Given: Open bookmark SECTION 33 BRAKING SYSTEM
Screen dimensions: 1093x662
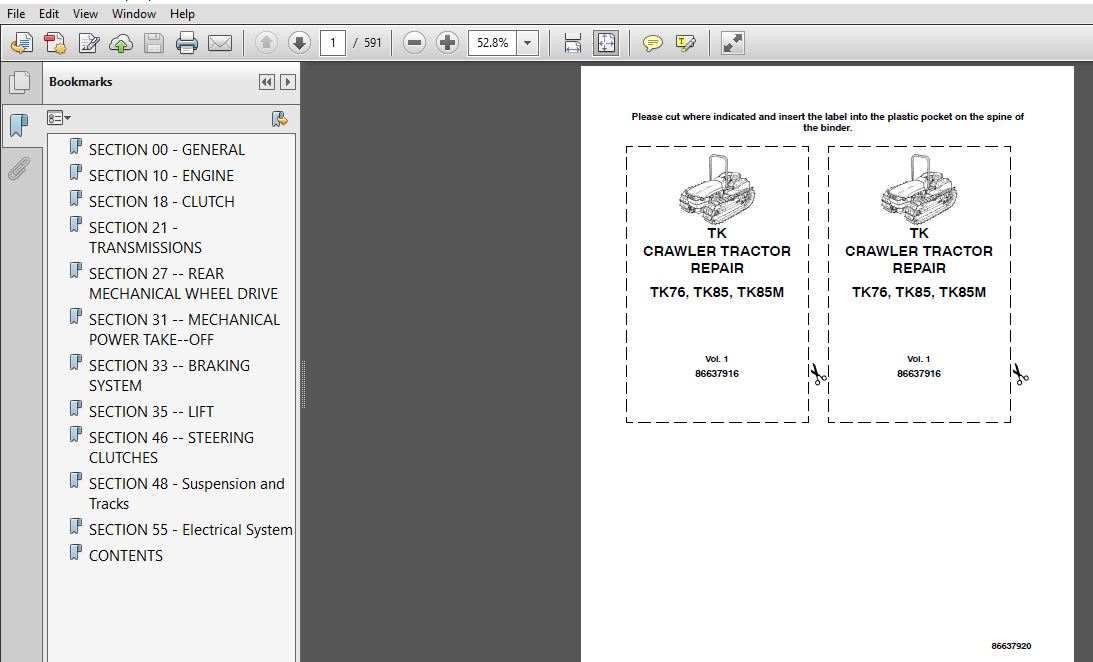Looking at the screenshot, I should tap(169, 376).
